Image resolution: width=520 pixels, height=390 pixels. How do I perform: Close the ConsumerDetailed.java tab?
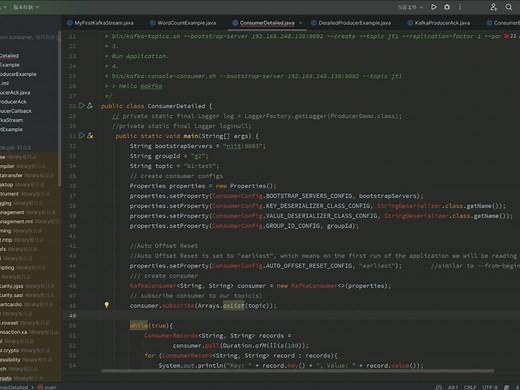pyautogui.click(x=300, y=23)
